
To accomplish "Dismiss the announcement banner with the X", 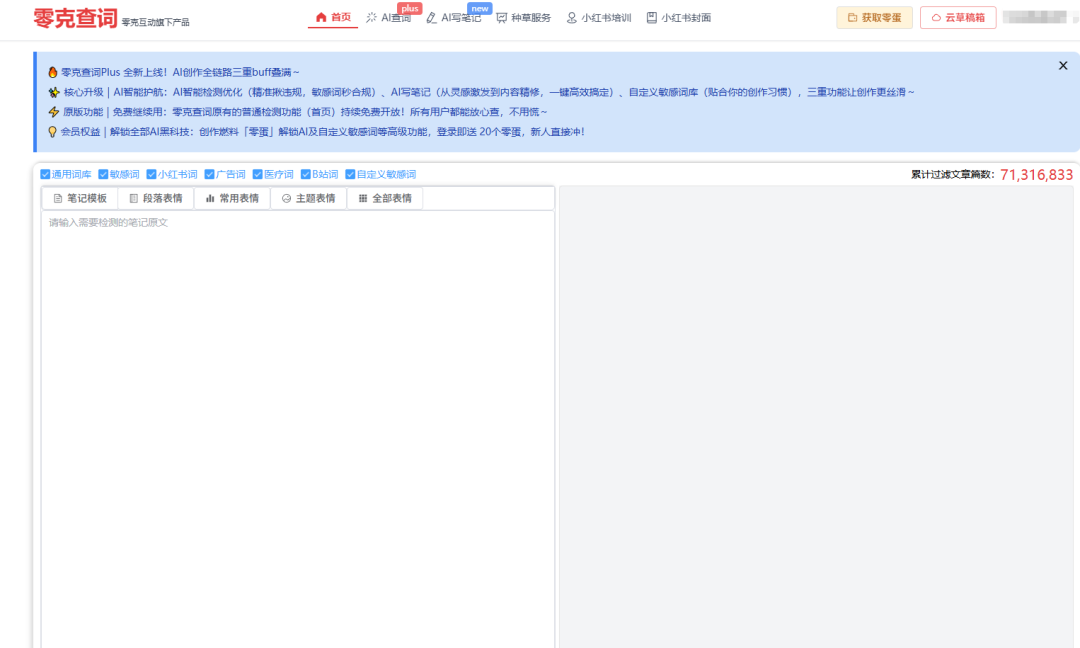I will [x=1063, y=66].
